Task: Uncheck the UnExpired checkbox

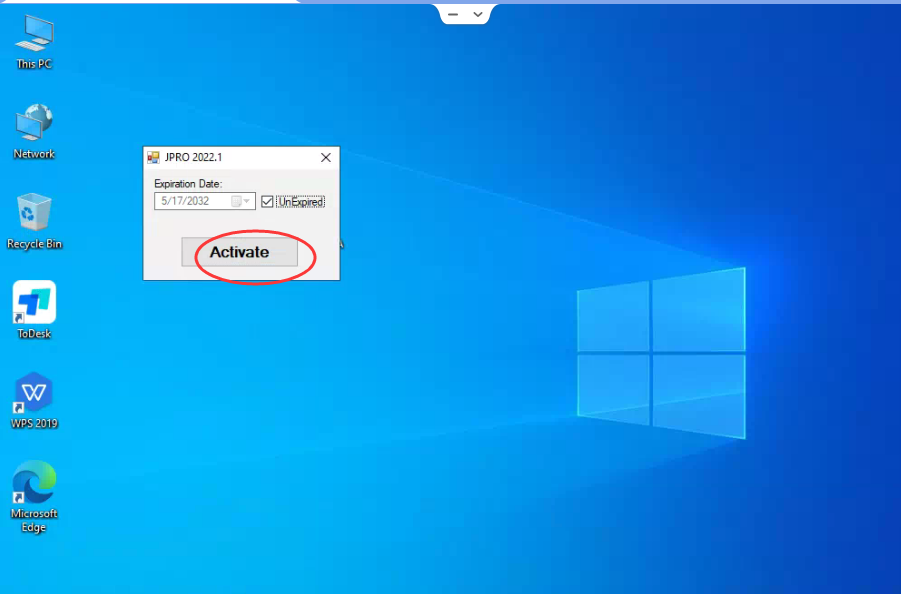Action: click(x=267, y=202)
